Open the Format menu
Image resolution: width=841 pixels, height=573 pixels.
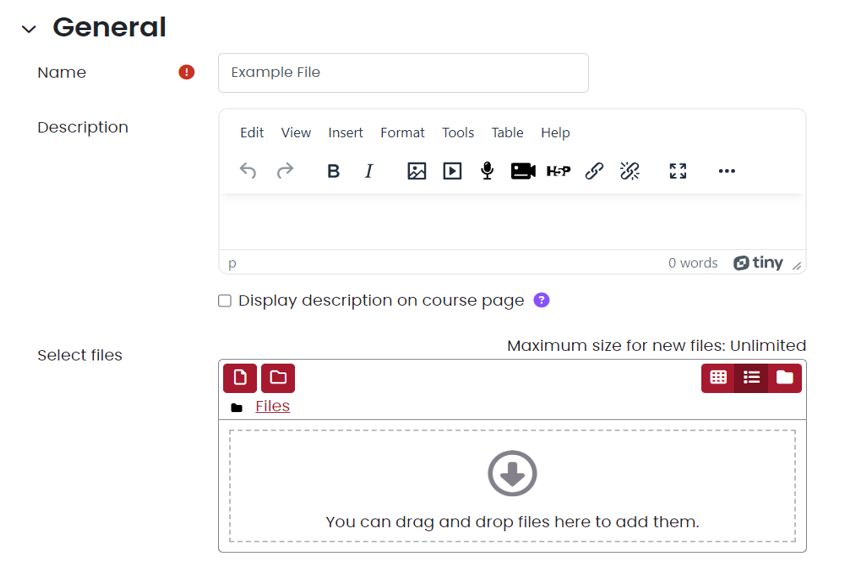point(402,133)
